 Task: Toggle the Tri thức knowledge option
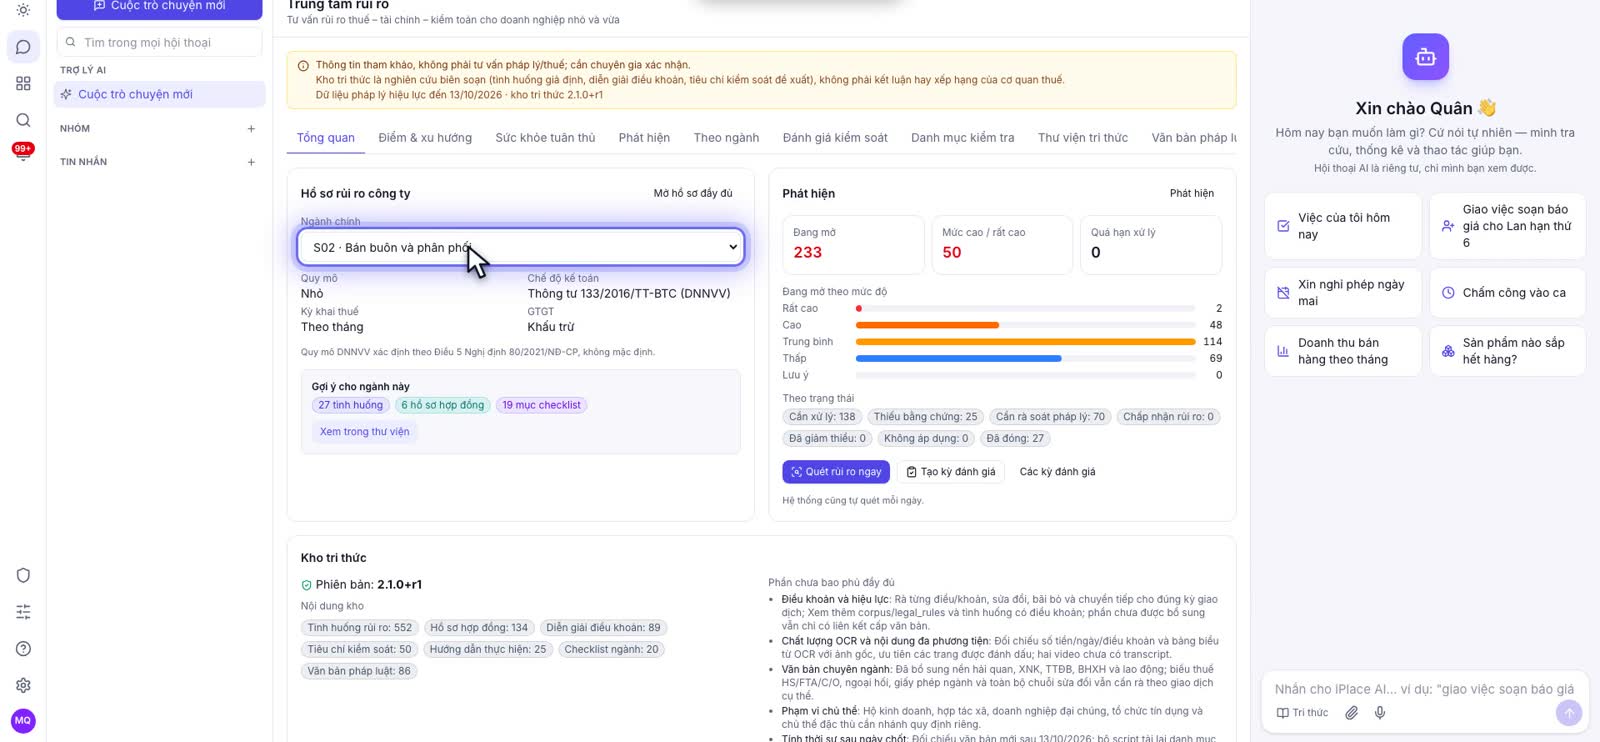coord(1302,713)
